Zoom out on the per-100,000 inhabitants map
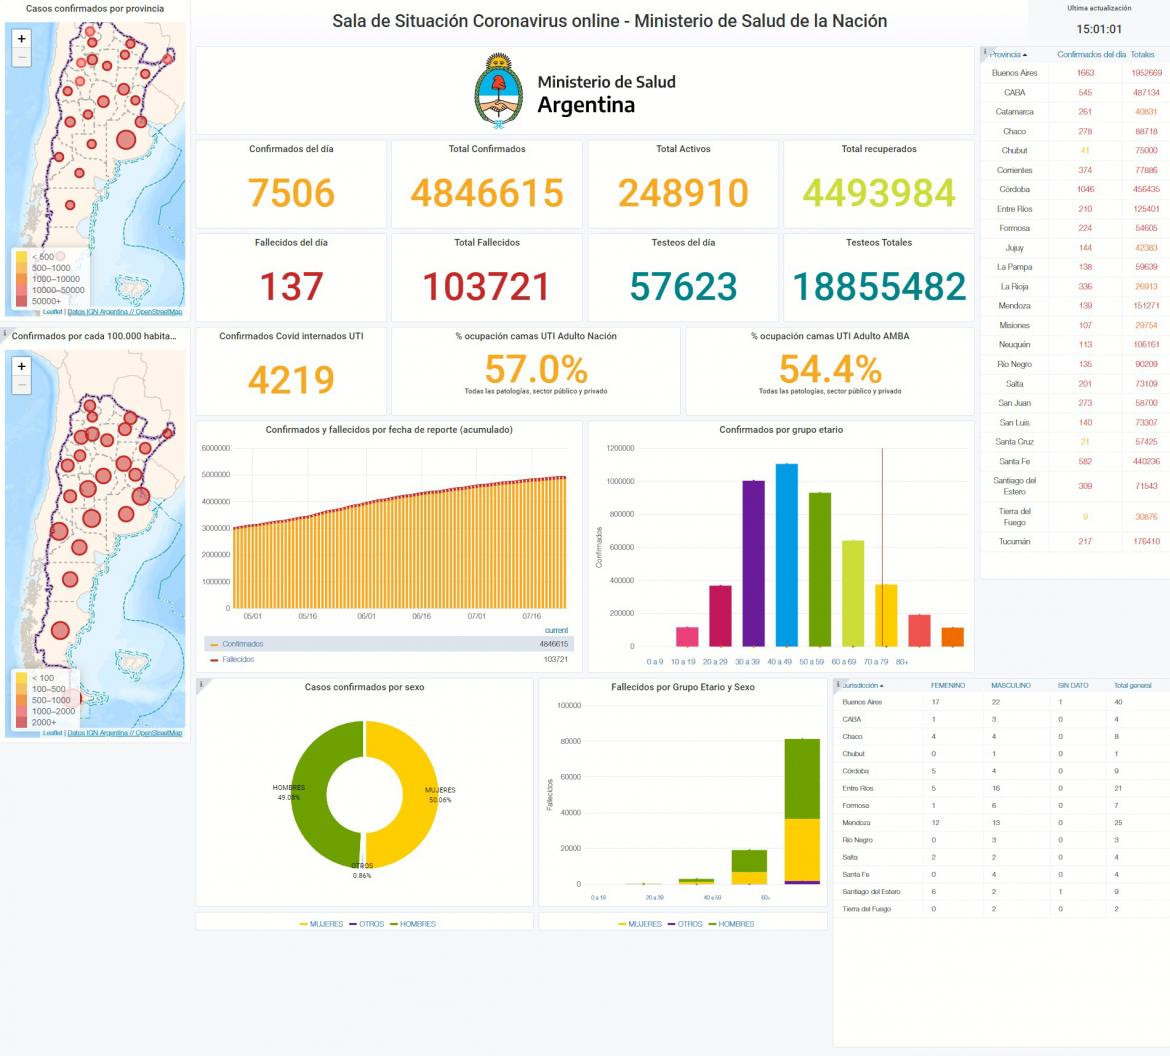Screen dimensions: 1170x1056 coord(22,385)
